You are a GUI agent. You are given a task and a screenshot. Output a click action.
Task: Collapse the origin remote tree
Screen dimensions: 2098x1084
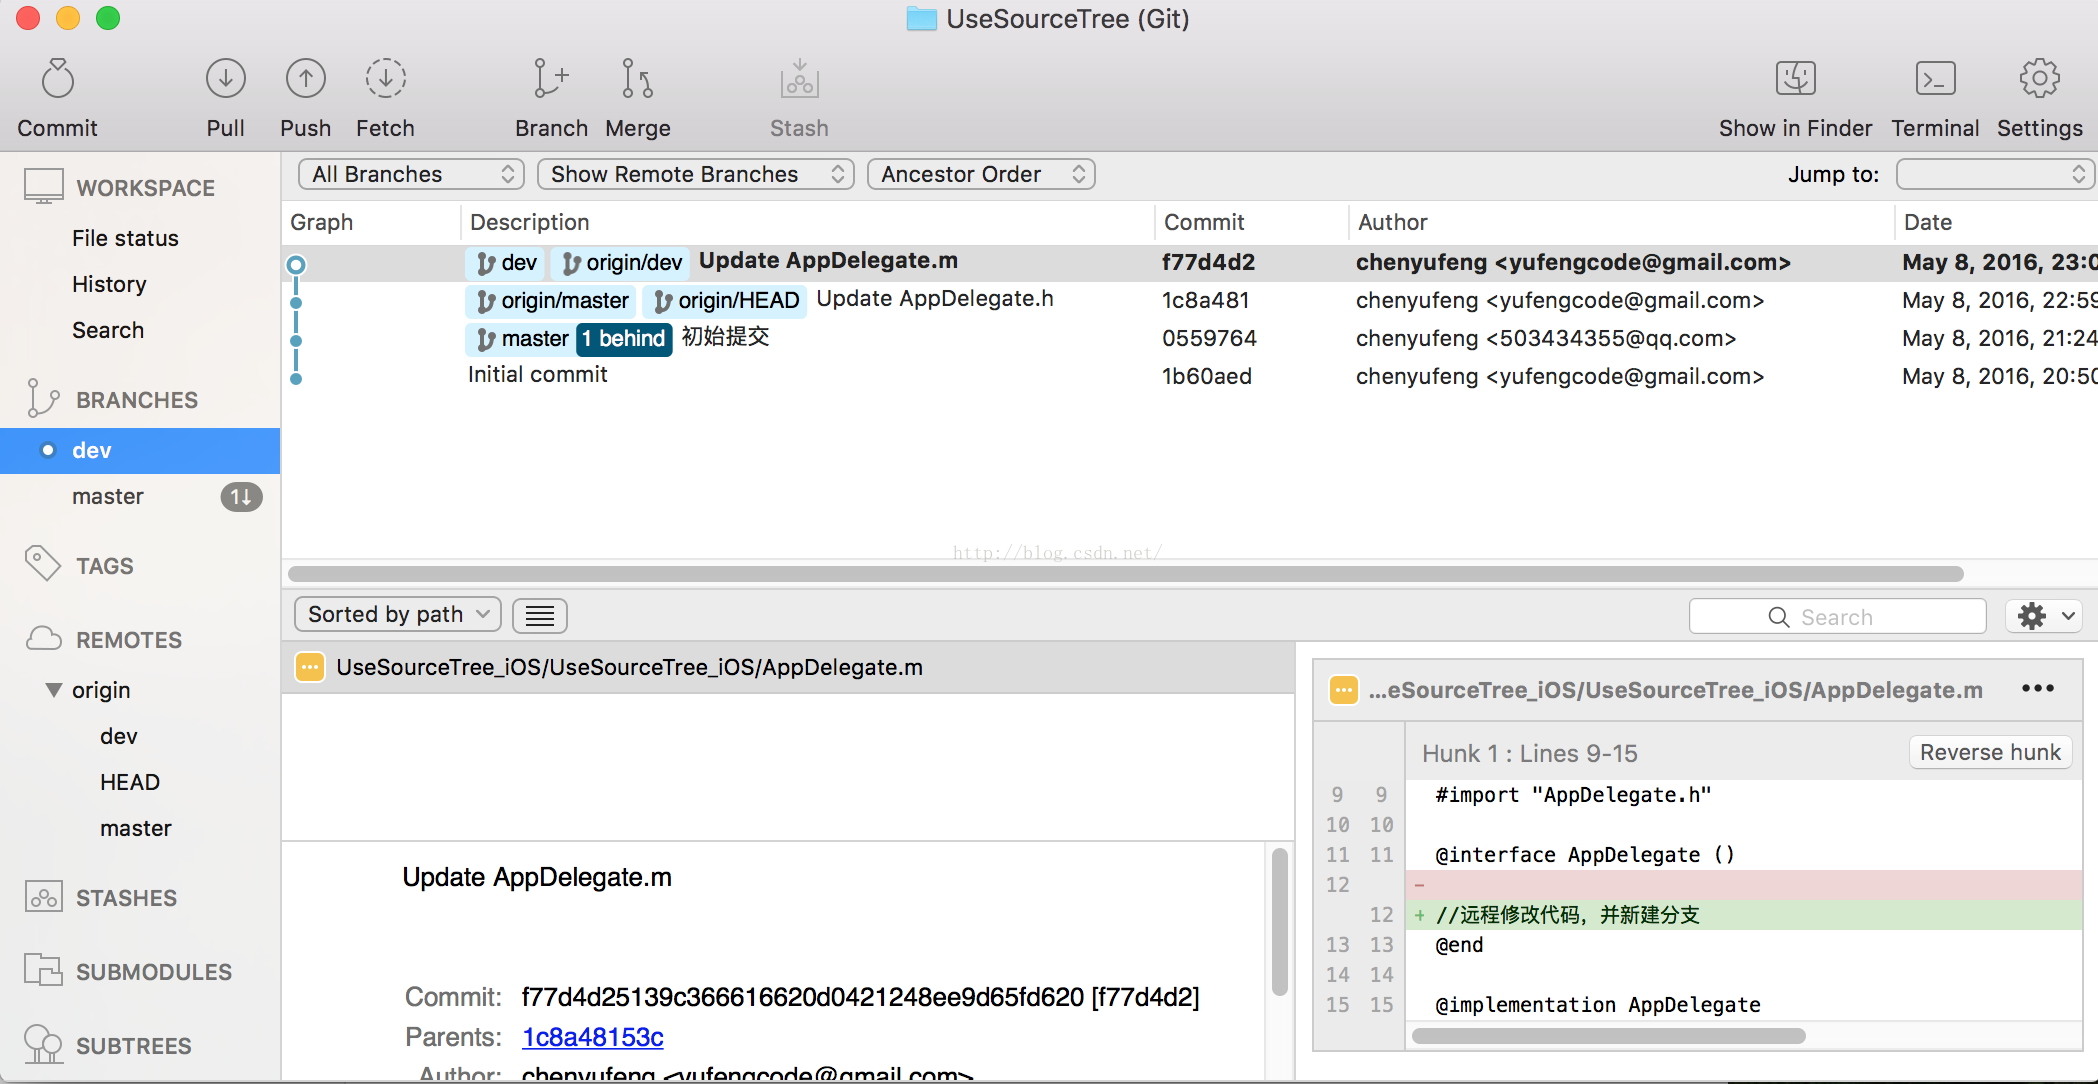point(54,690)
